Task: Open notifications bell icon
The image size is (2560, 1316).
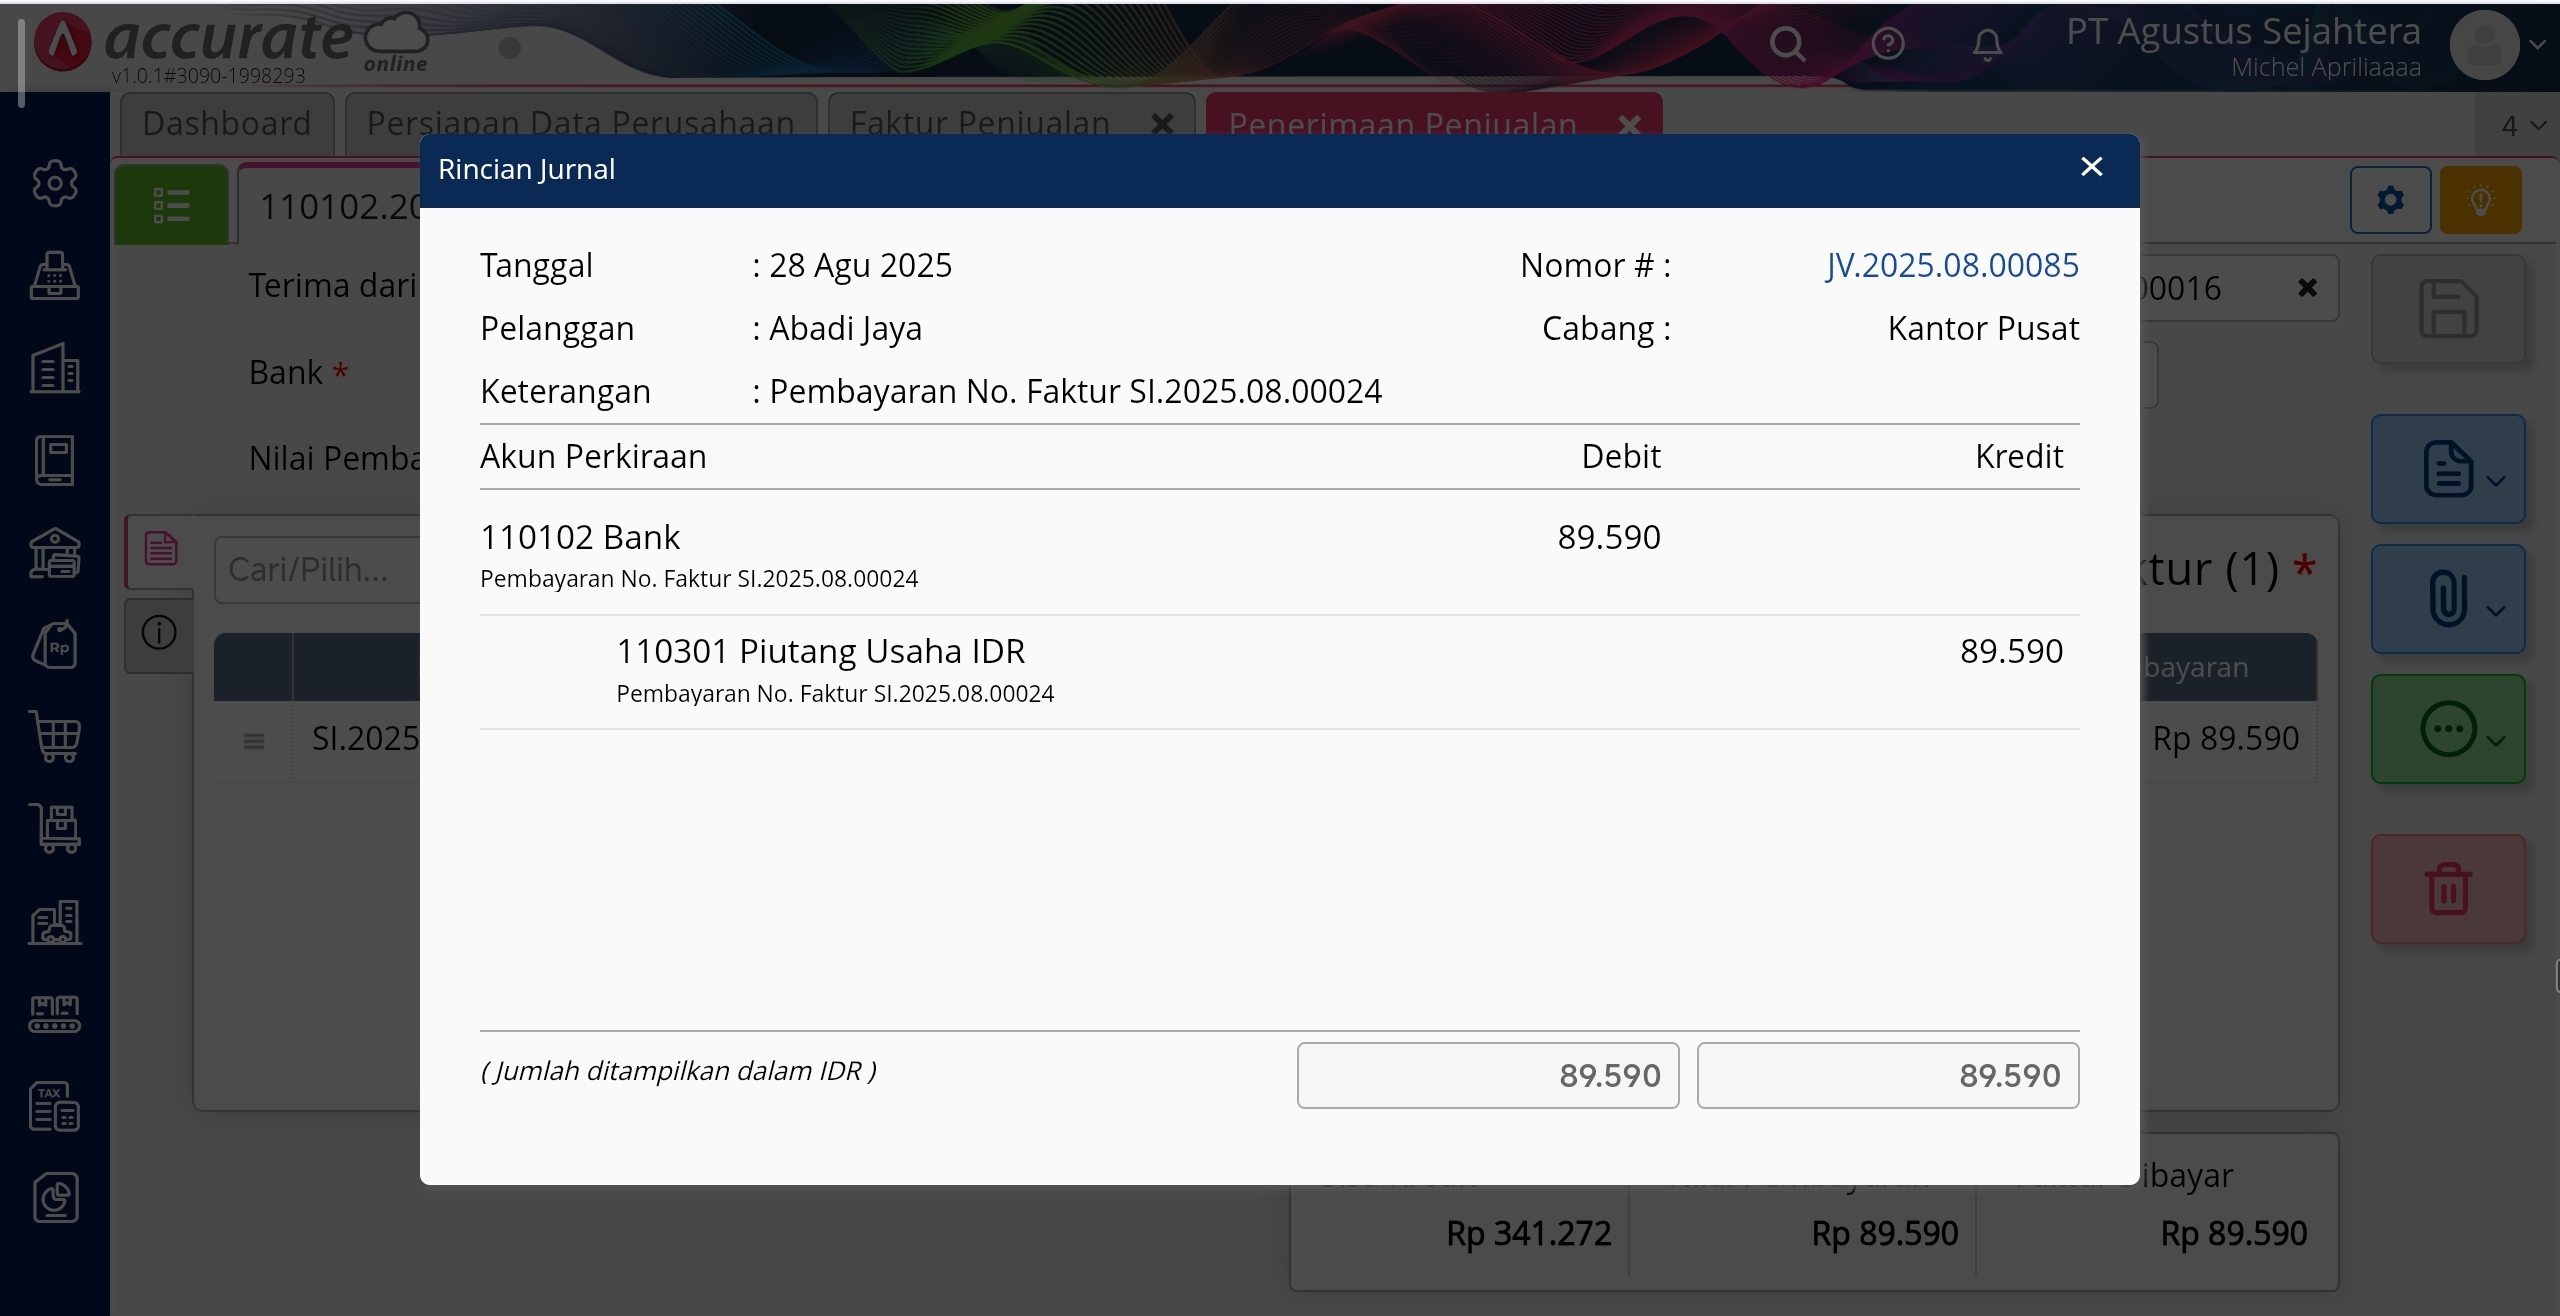Action: pyautogui.click(x=1987, y=44)
